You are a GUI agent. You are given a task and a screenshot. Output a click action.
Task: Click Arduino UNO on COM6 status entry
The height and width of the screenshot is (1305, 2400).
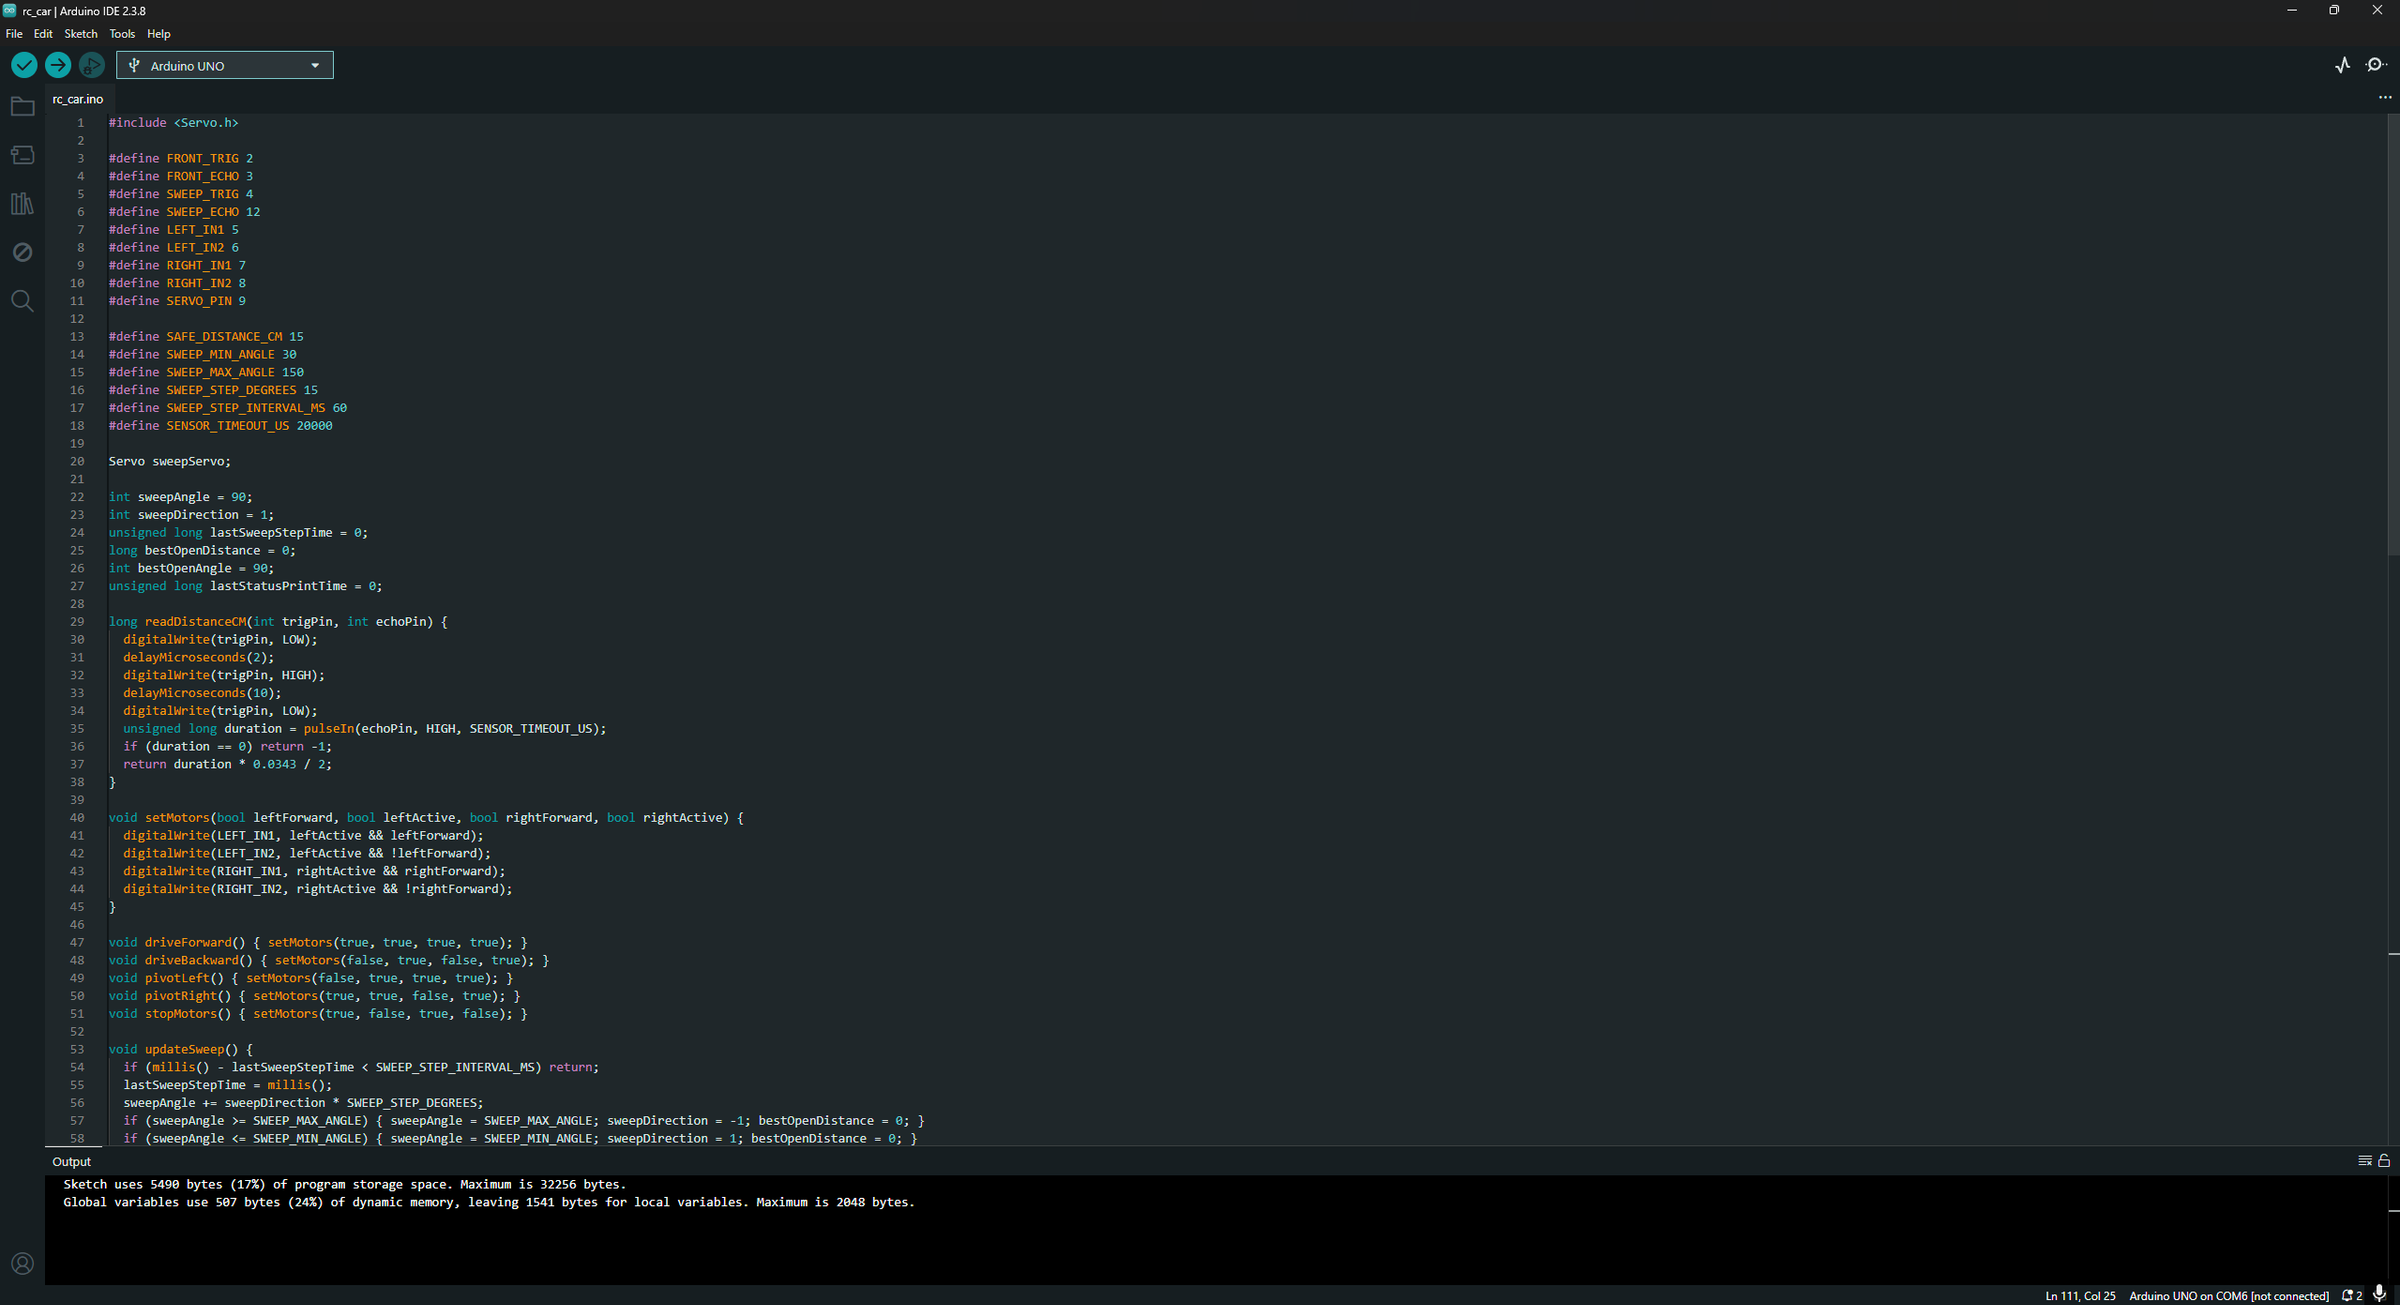(x=2229, y=1295)
